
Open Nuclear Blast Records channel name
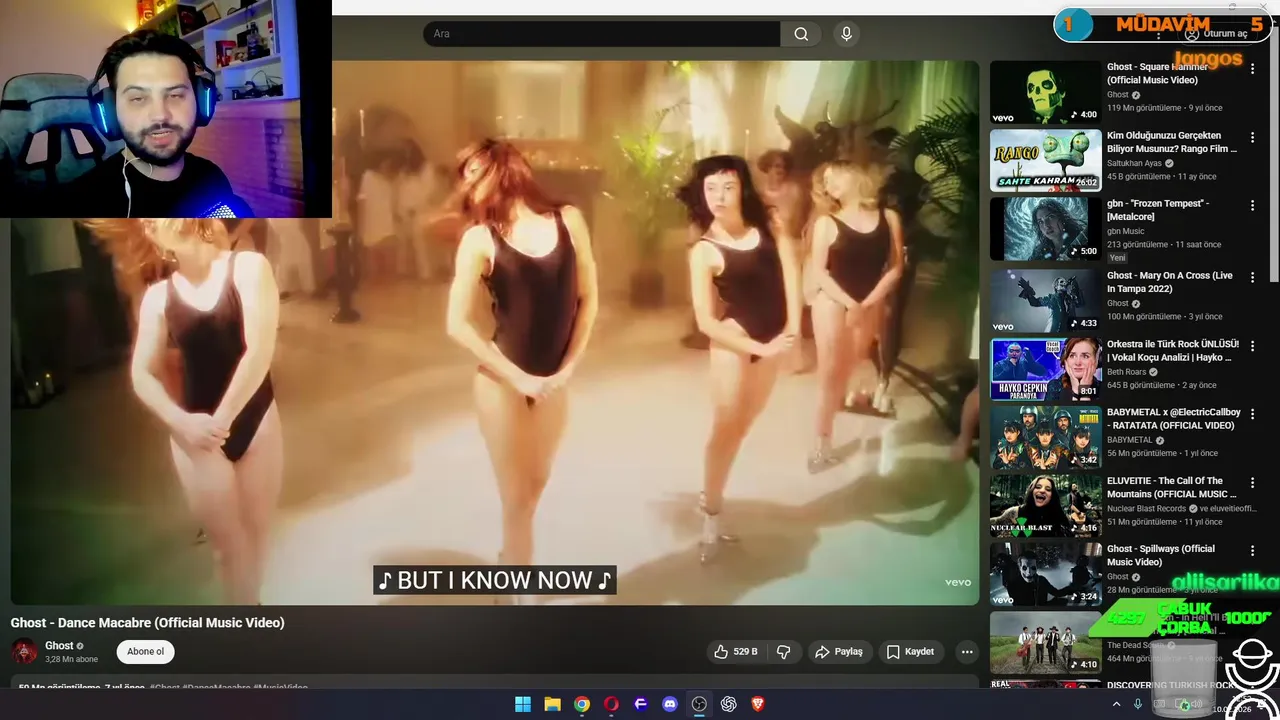pos(1148,508)
